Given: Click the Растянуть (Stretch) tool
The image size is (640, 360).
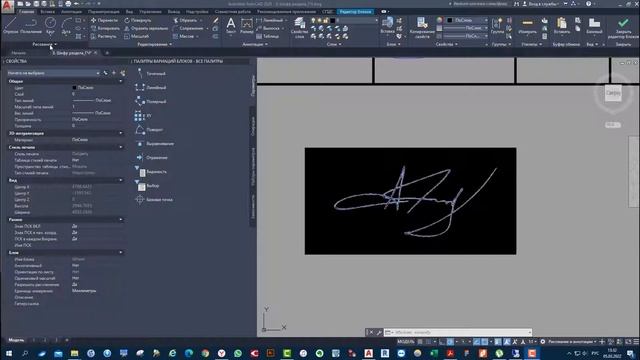Looking at the screenshot, I should tap(104, 36).
